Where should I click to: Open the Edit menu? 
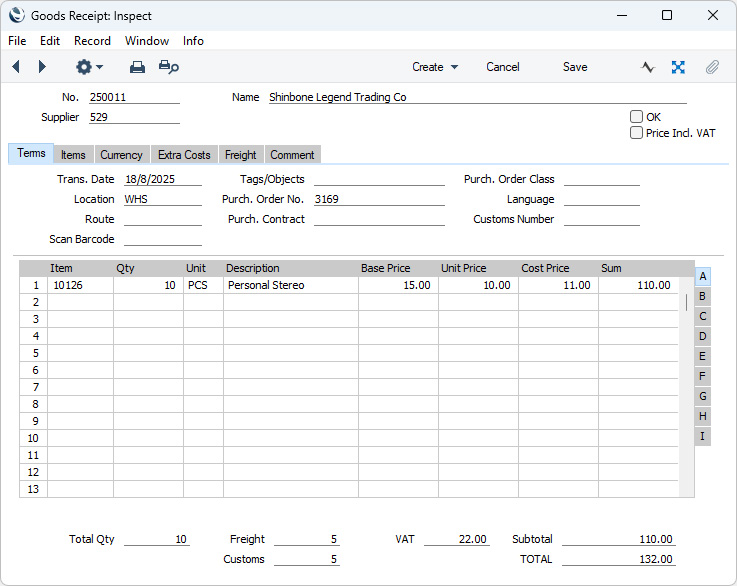point(50,41)
